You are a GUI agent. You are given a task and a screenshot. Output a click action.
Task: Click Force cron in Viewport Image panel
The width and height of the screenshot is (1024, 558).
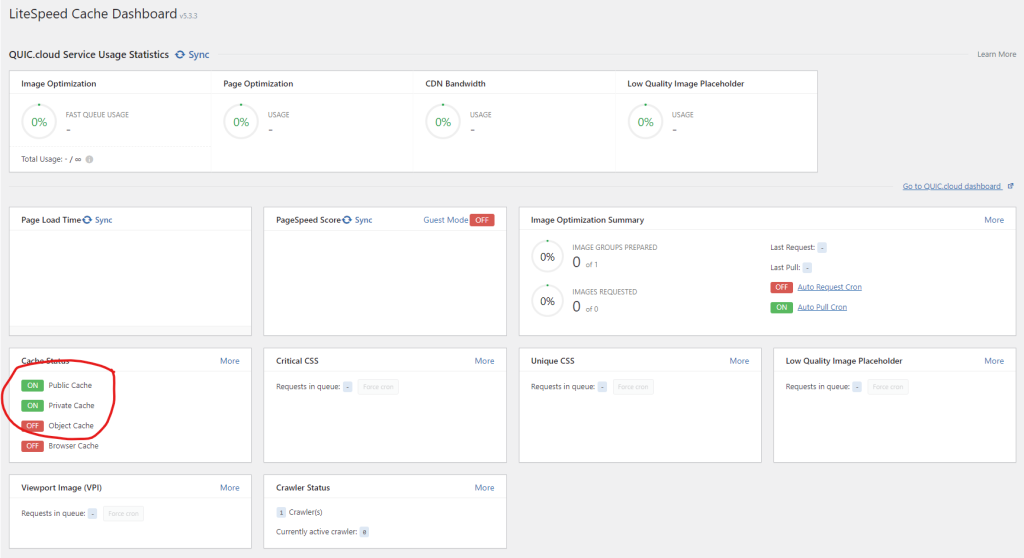(x=123, y=514)
